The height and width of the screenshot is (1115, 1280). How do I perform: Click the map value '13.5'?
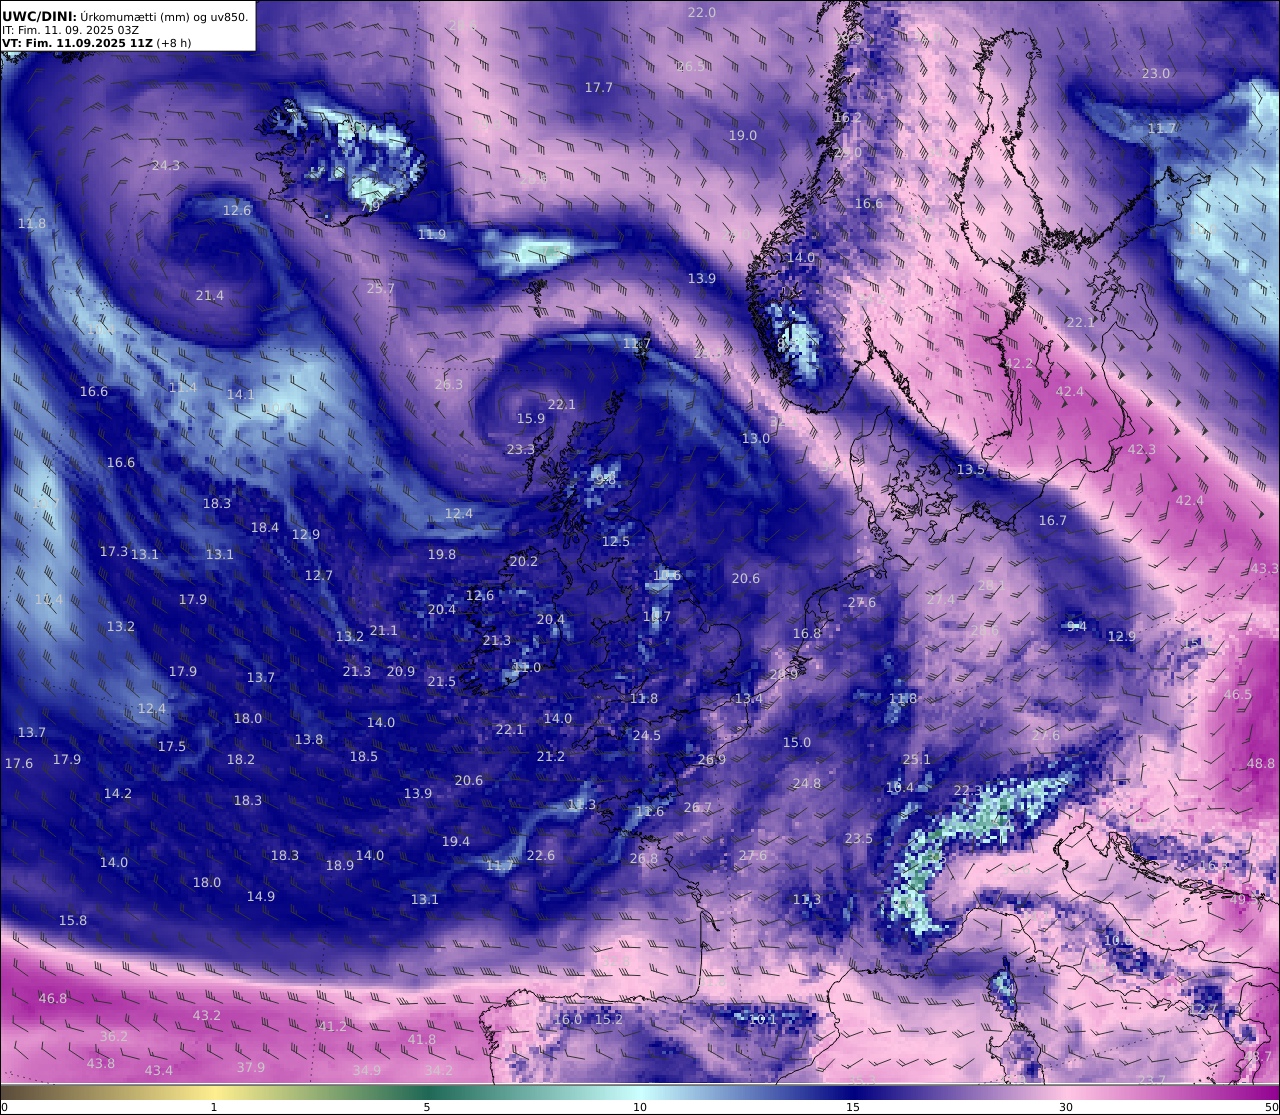point(971,469)
